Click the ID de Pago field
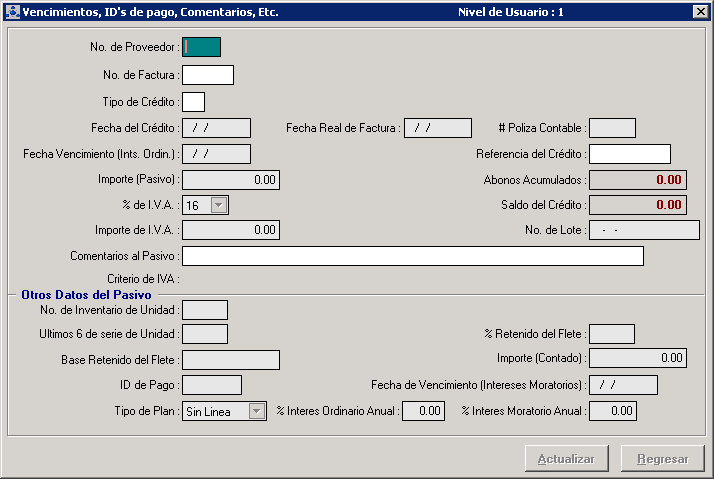The image size is (714, 480). [x=212, y=385]
